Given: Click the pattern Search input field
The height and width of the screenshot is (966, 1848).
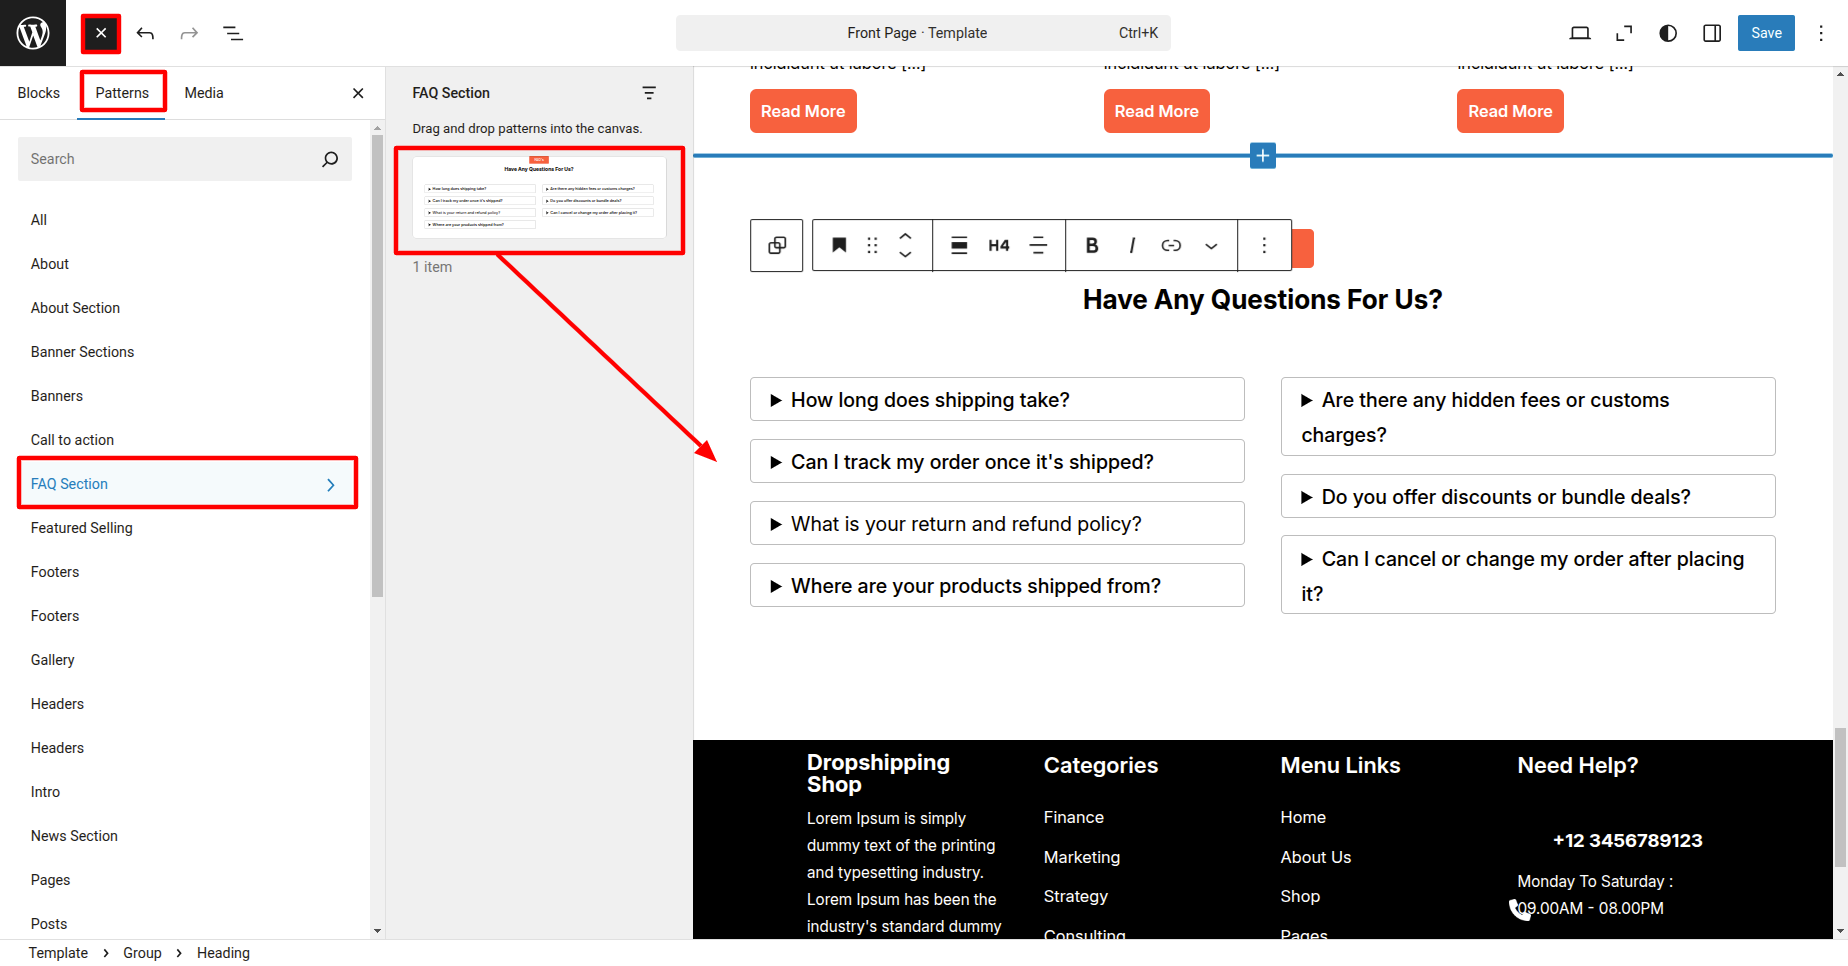Looking at the screenshot, I should [x=170, y=159].
